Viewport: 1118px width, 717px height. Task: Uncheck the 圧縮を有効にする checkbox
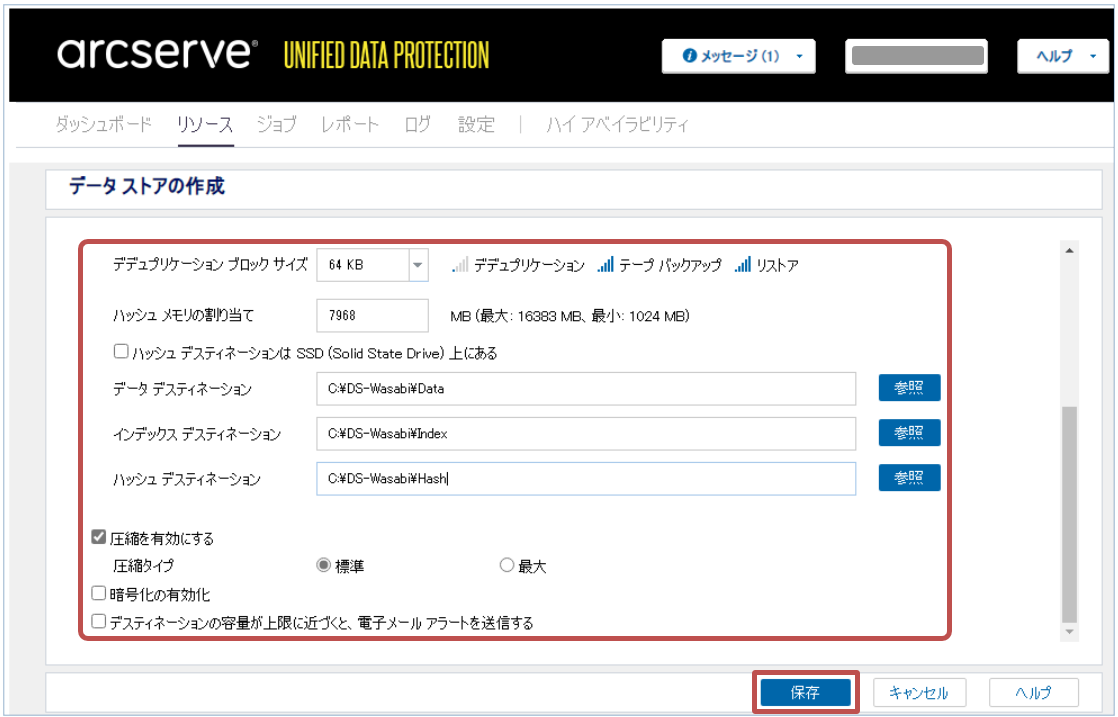(99, 537)
